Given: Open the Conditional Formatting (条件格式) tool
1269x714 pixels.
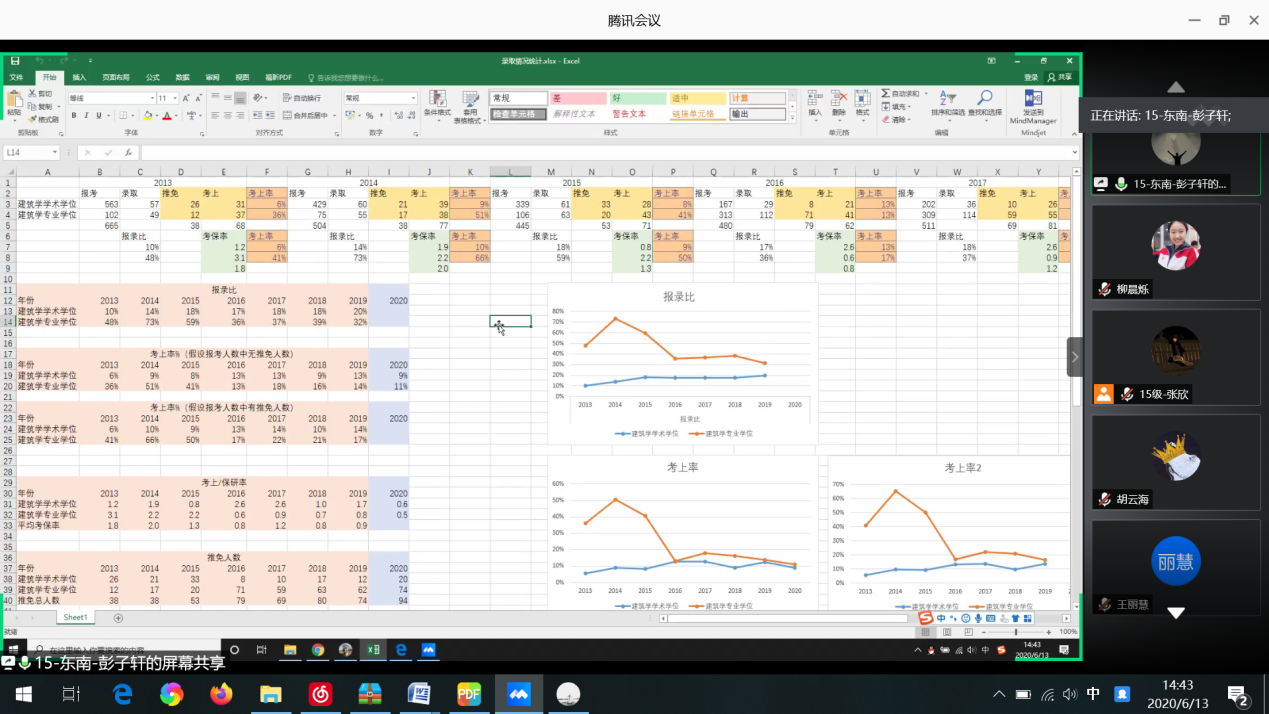Looking at the screenshot, I should [x=437, y=104].
